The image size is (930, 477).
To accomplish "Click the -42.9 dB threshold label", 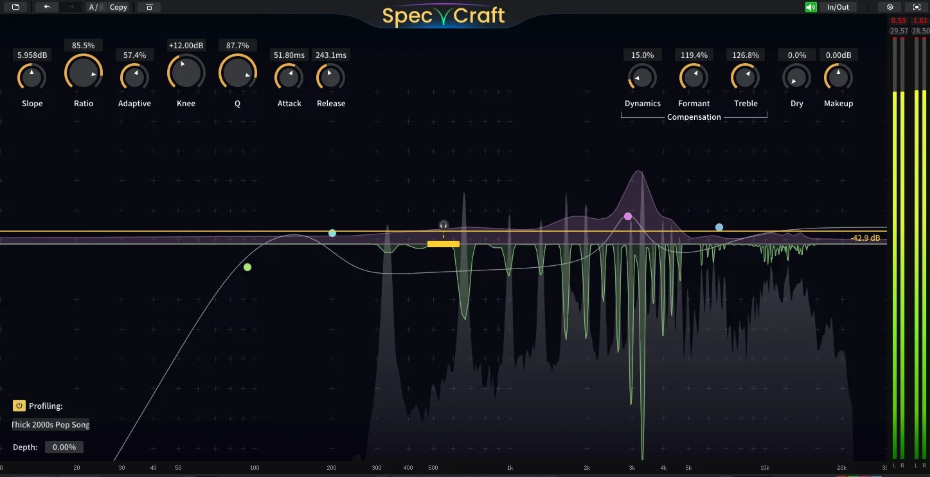I will pyautogui.click(x=865, y=238).
